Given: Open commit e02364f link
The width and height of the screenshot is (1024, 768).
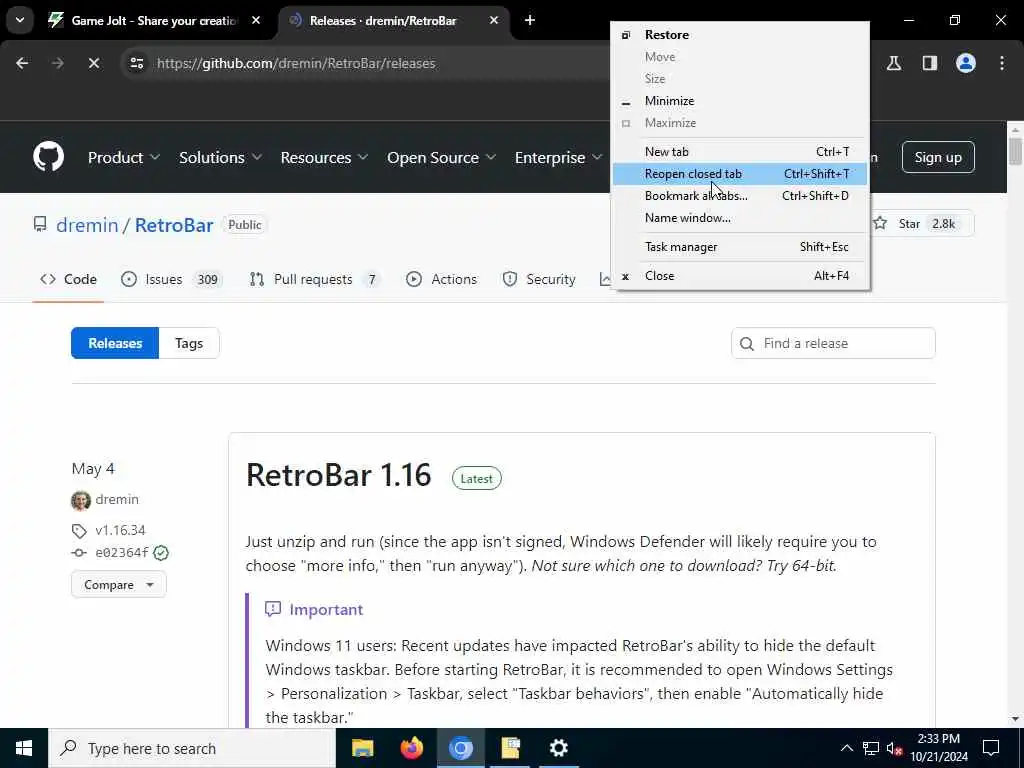Looking at the screenshot, I should pyautogui.click(x=121, y=552).
